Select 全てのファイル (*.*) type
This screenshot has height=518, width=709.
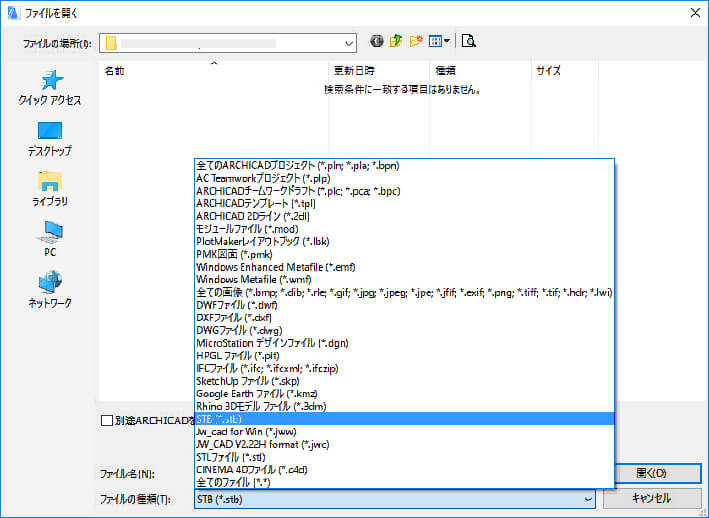coord(404,482)
